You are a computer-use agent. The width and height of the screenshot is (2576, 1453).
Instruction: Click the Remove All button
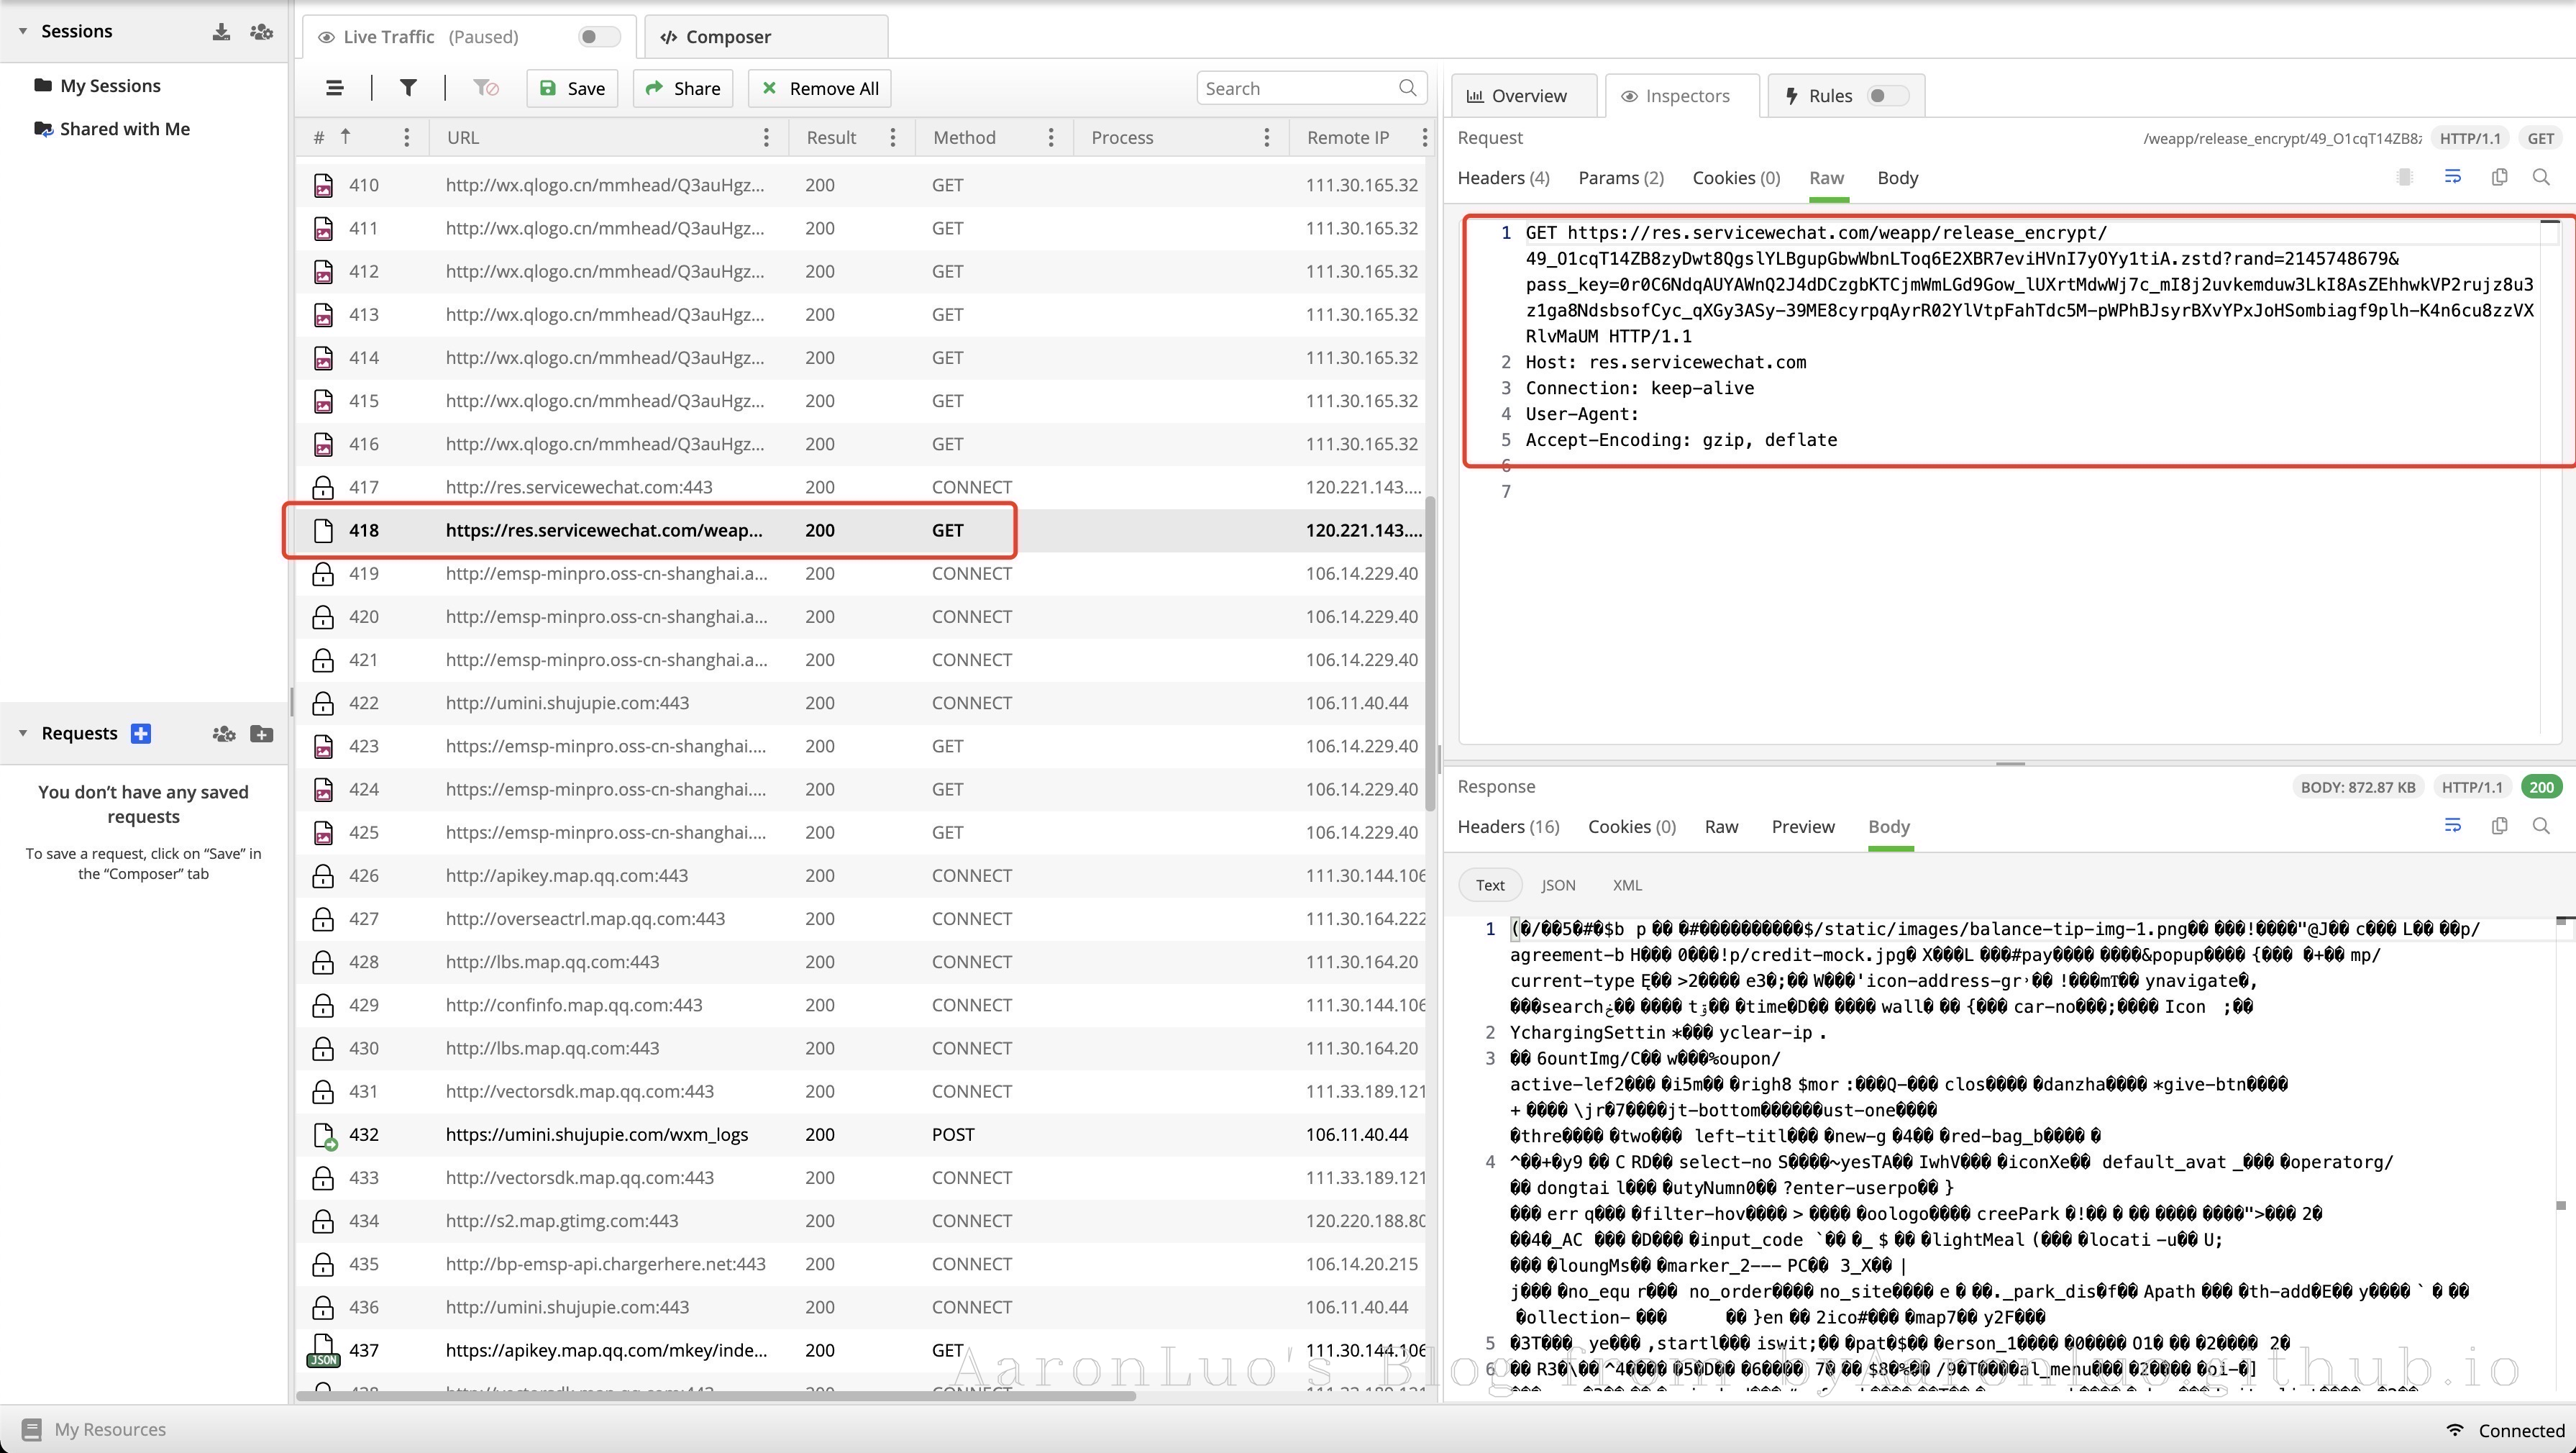pos(820,88)
